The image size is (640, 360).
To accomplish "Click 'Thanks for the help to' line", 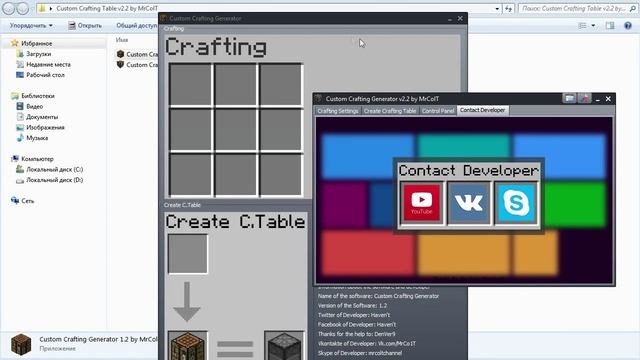I will pos(356,334).
